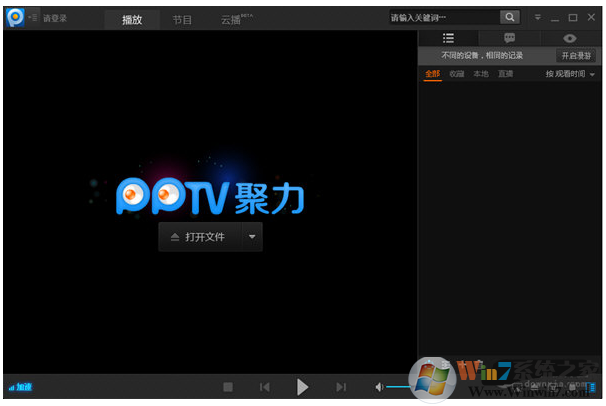Focus the keyword search input field
This screenshot has height=406, width=606.
444,17
